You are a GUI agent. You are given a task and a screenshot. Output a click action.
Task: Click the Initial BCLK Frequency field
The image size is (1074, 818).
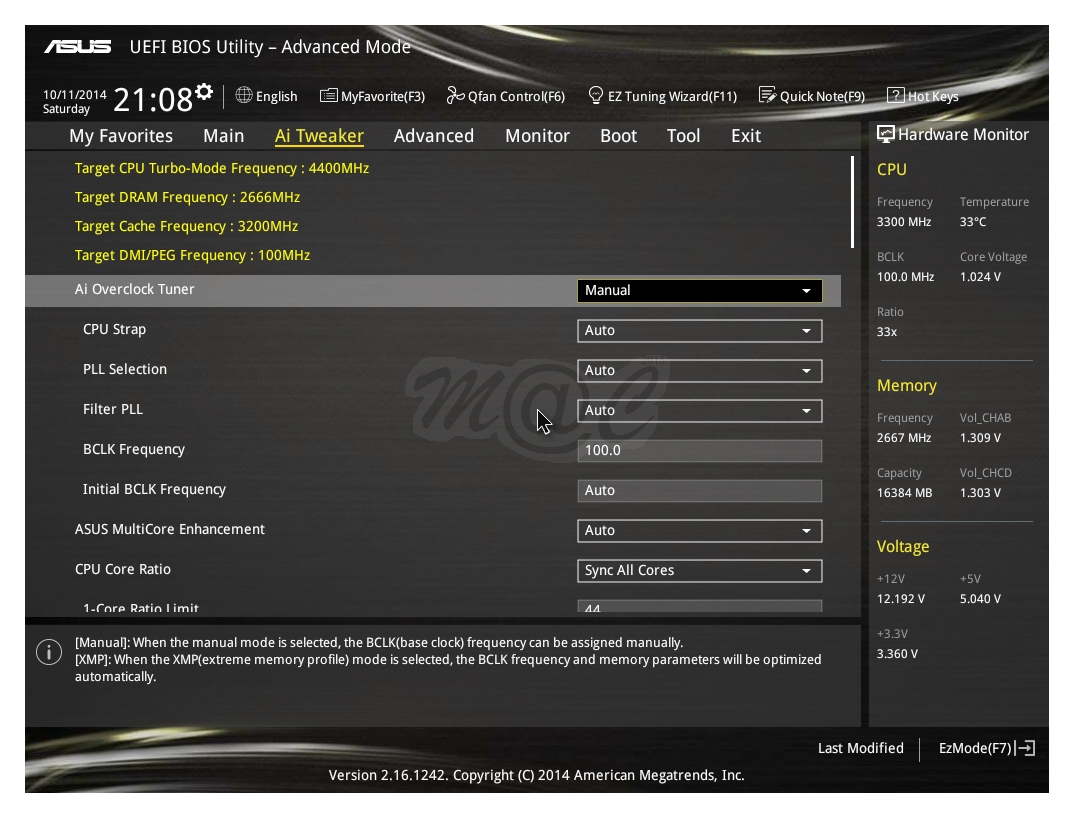coord(699,491)
